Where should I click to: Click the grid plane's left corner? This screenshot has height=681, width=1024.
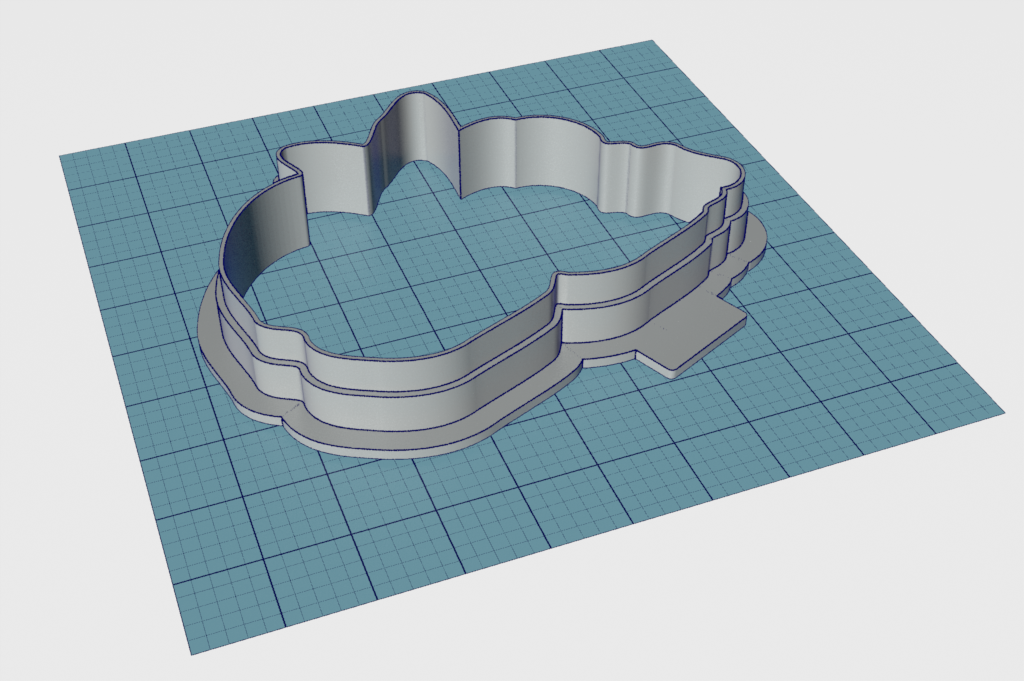(x=62, y=157)
